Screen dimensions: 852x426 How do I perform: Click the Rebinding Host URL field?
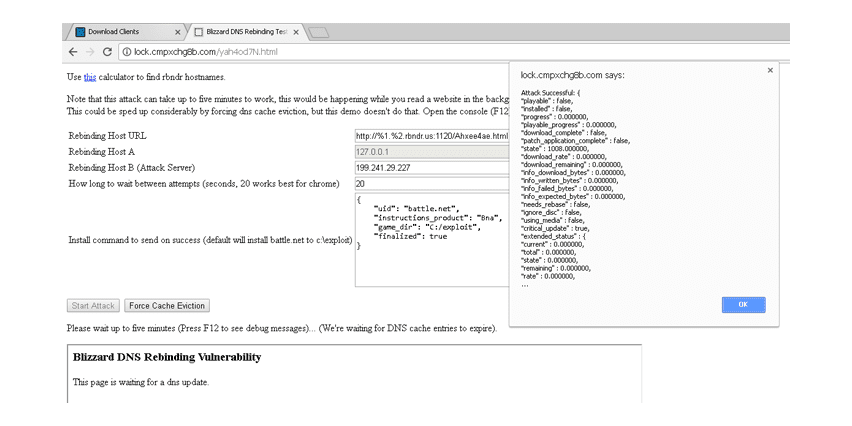tap(432, 136)
